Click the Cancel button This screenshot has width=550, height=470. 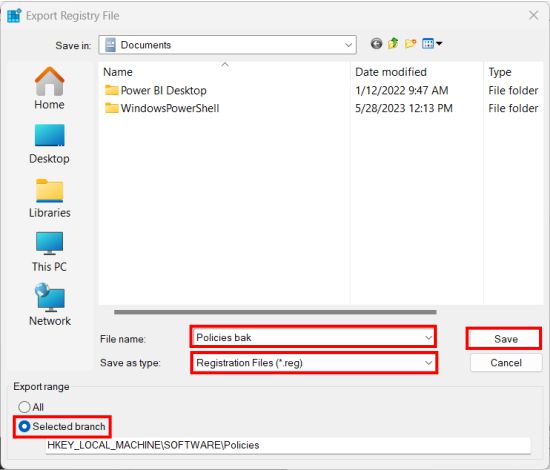click(506, 363)
